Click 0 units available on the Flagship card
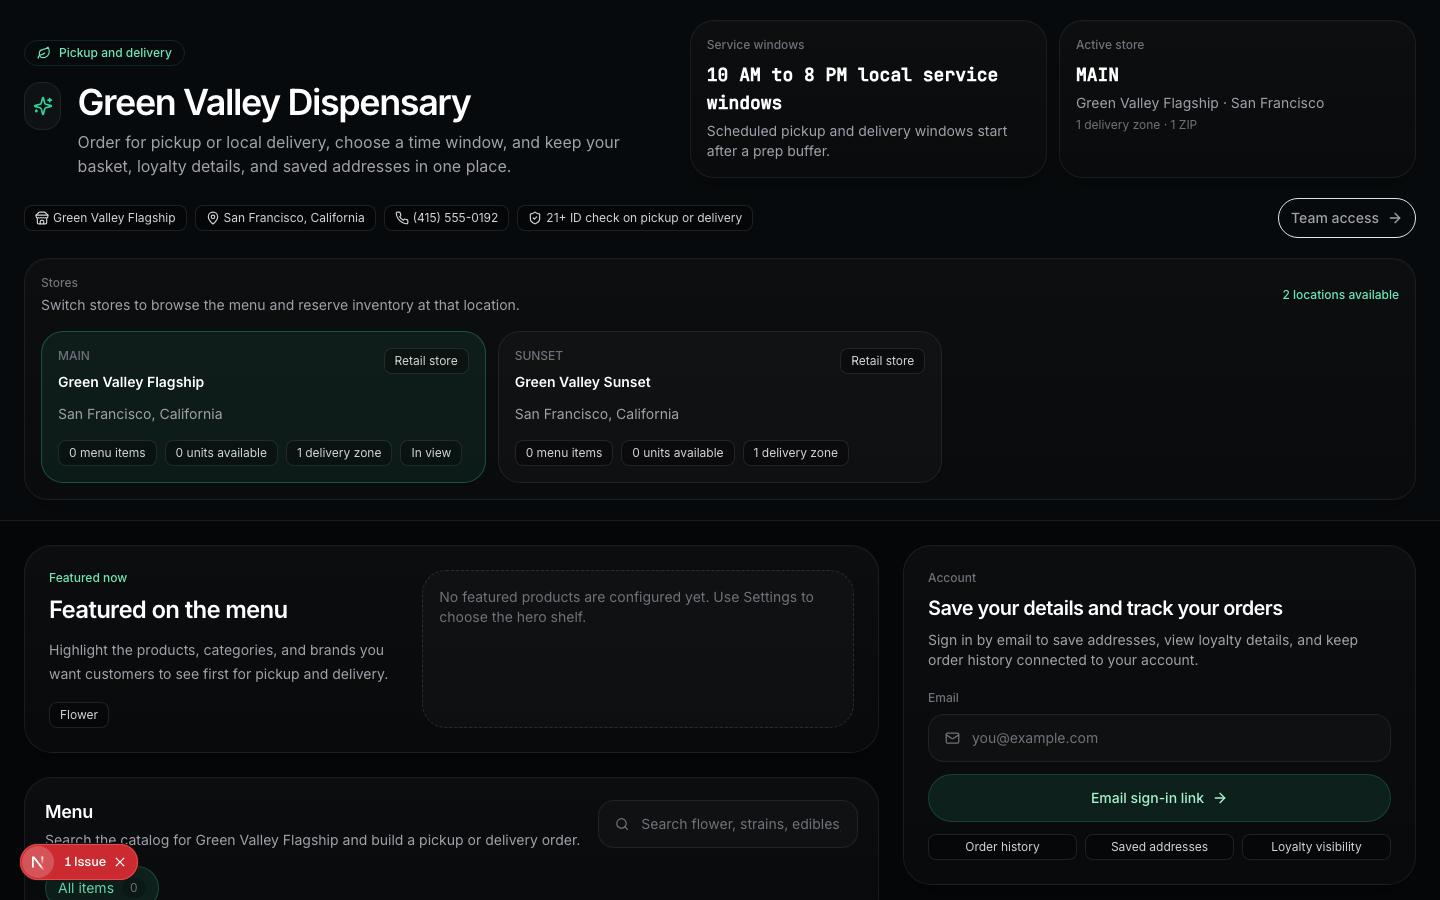Screen dimensions: 1440x900 (221, 453)
